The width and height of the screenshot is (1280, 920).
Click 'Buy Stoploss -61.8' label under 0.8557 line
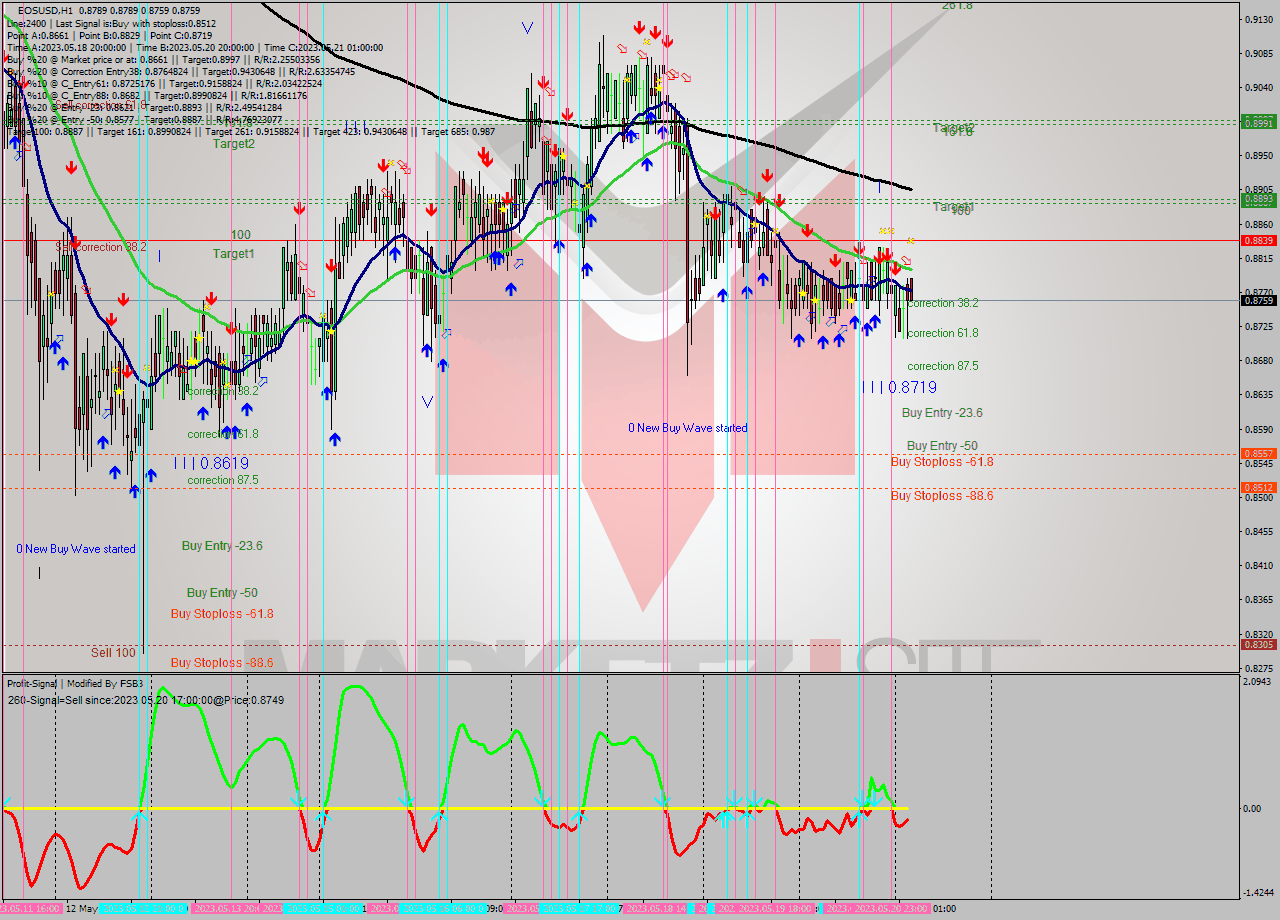942,462
